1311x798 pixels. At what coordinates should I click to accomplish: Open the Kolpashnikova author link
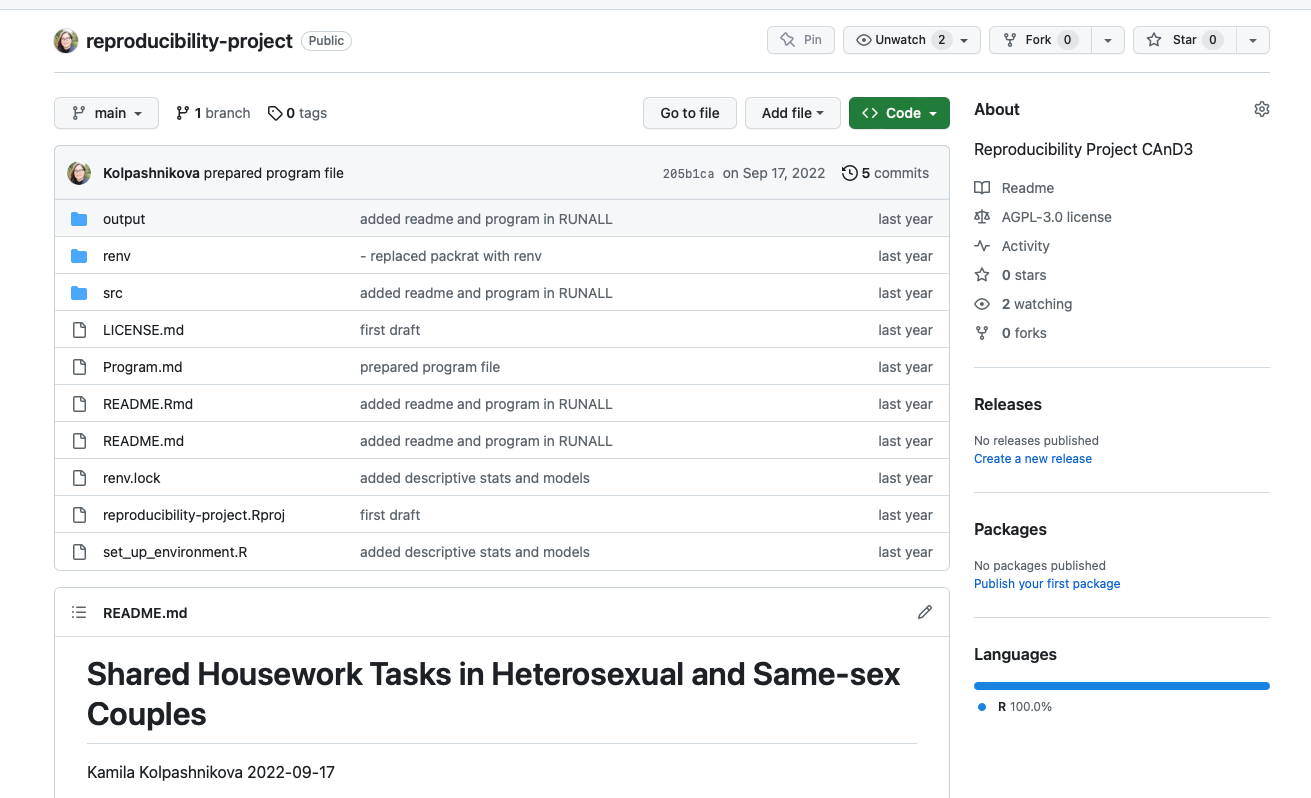[x=151, y=173]
